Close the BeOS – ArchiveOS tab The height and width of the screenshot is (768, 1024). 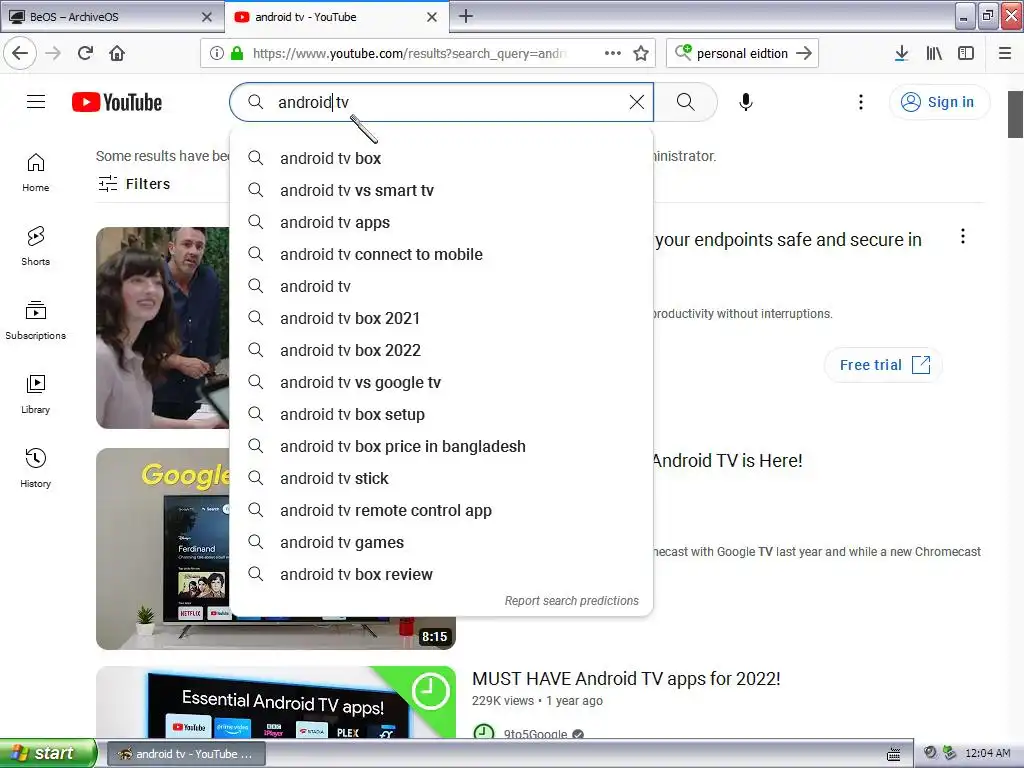(x=207, y=17)
